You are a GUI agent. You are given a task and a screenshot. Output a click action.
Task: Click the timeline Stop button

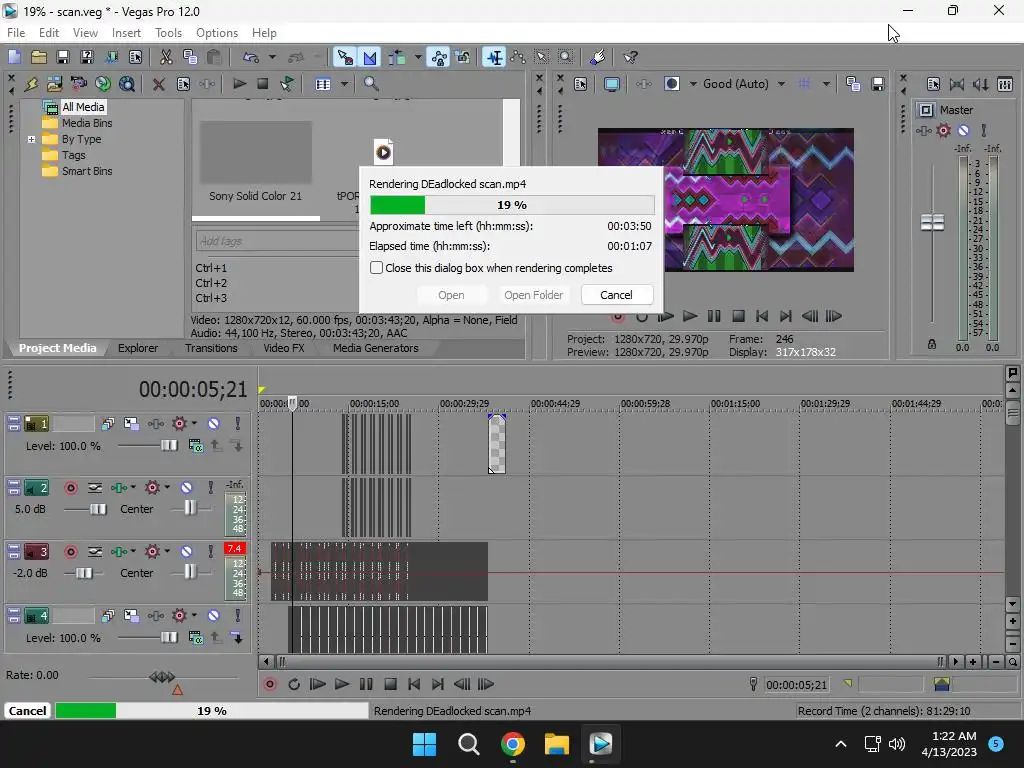(x=391, y=684)
